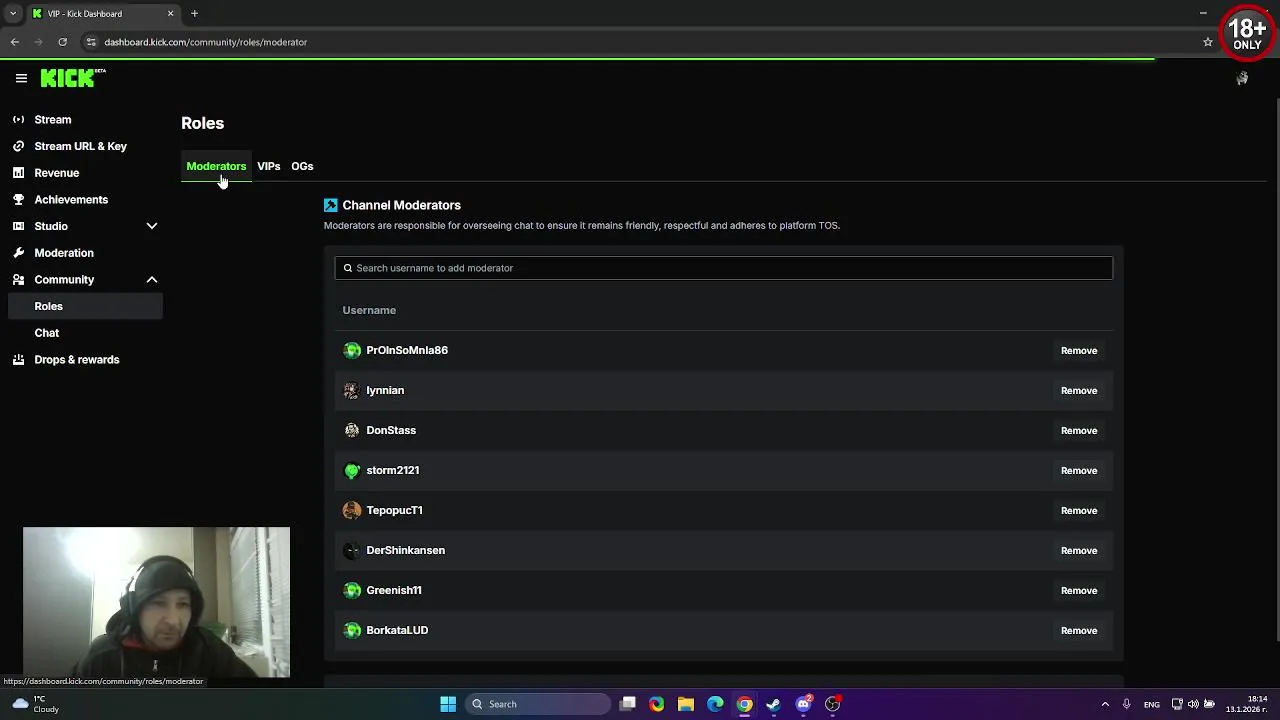
Task: Open Microsoft Edge from the taskbar
Action: 715,704
